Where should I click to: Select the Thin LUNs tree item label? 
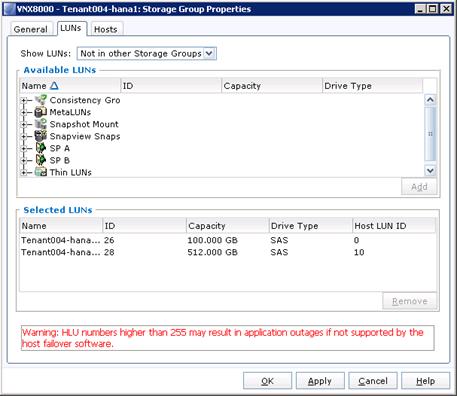[x=70, y=172]
